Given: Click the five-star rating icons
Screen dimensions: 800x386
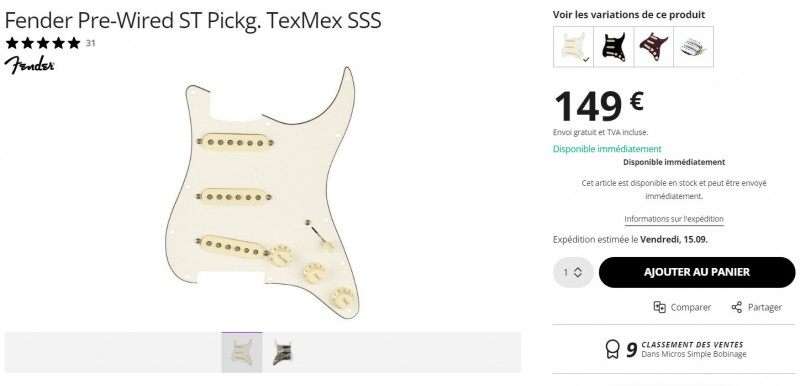Looking at the screenshot, I should (43, 43).
